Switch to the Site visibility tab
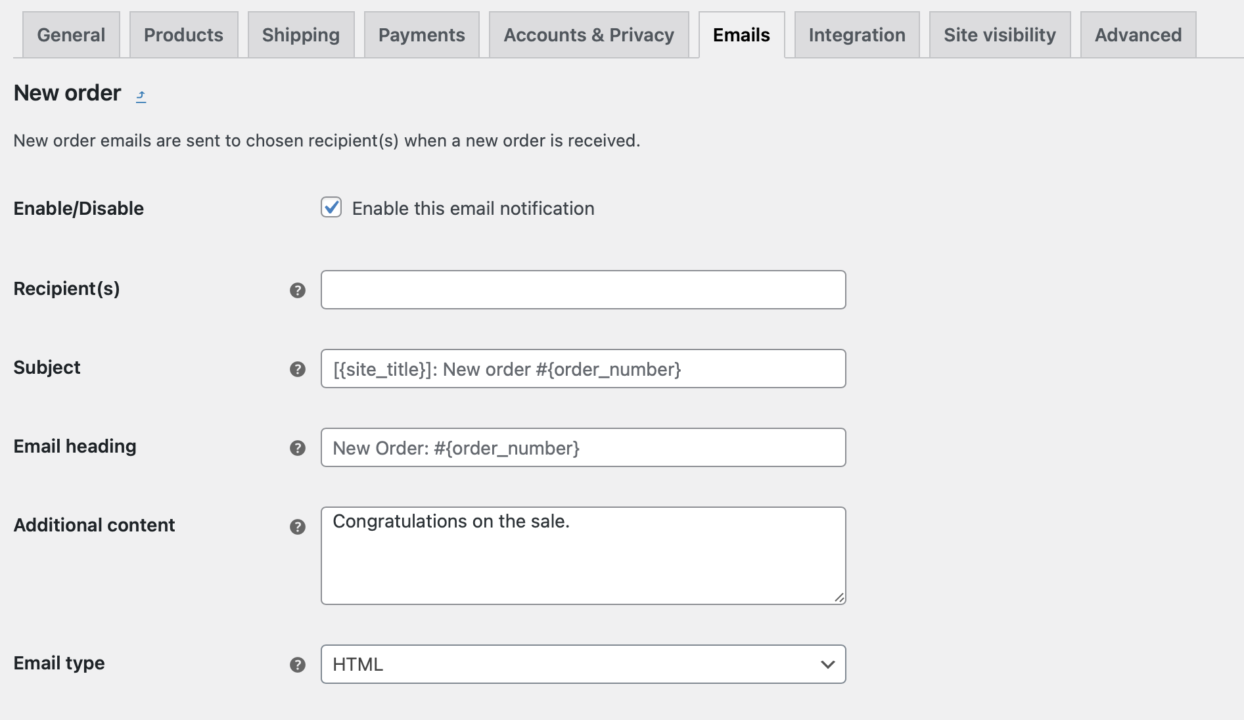Image resolution: width=1244 pixels, height=720 pixels. pos(999,34)
